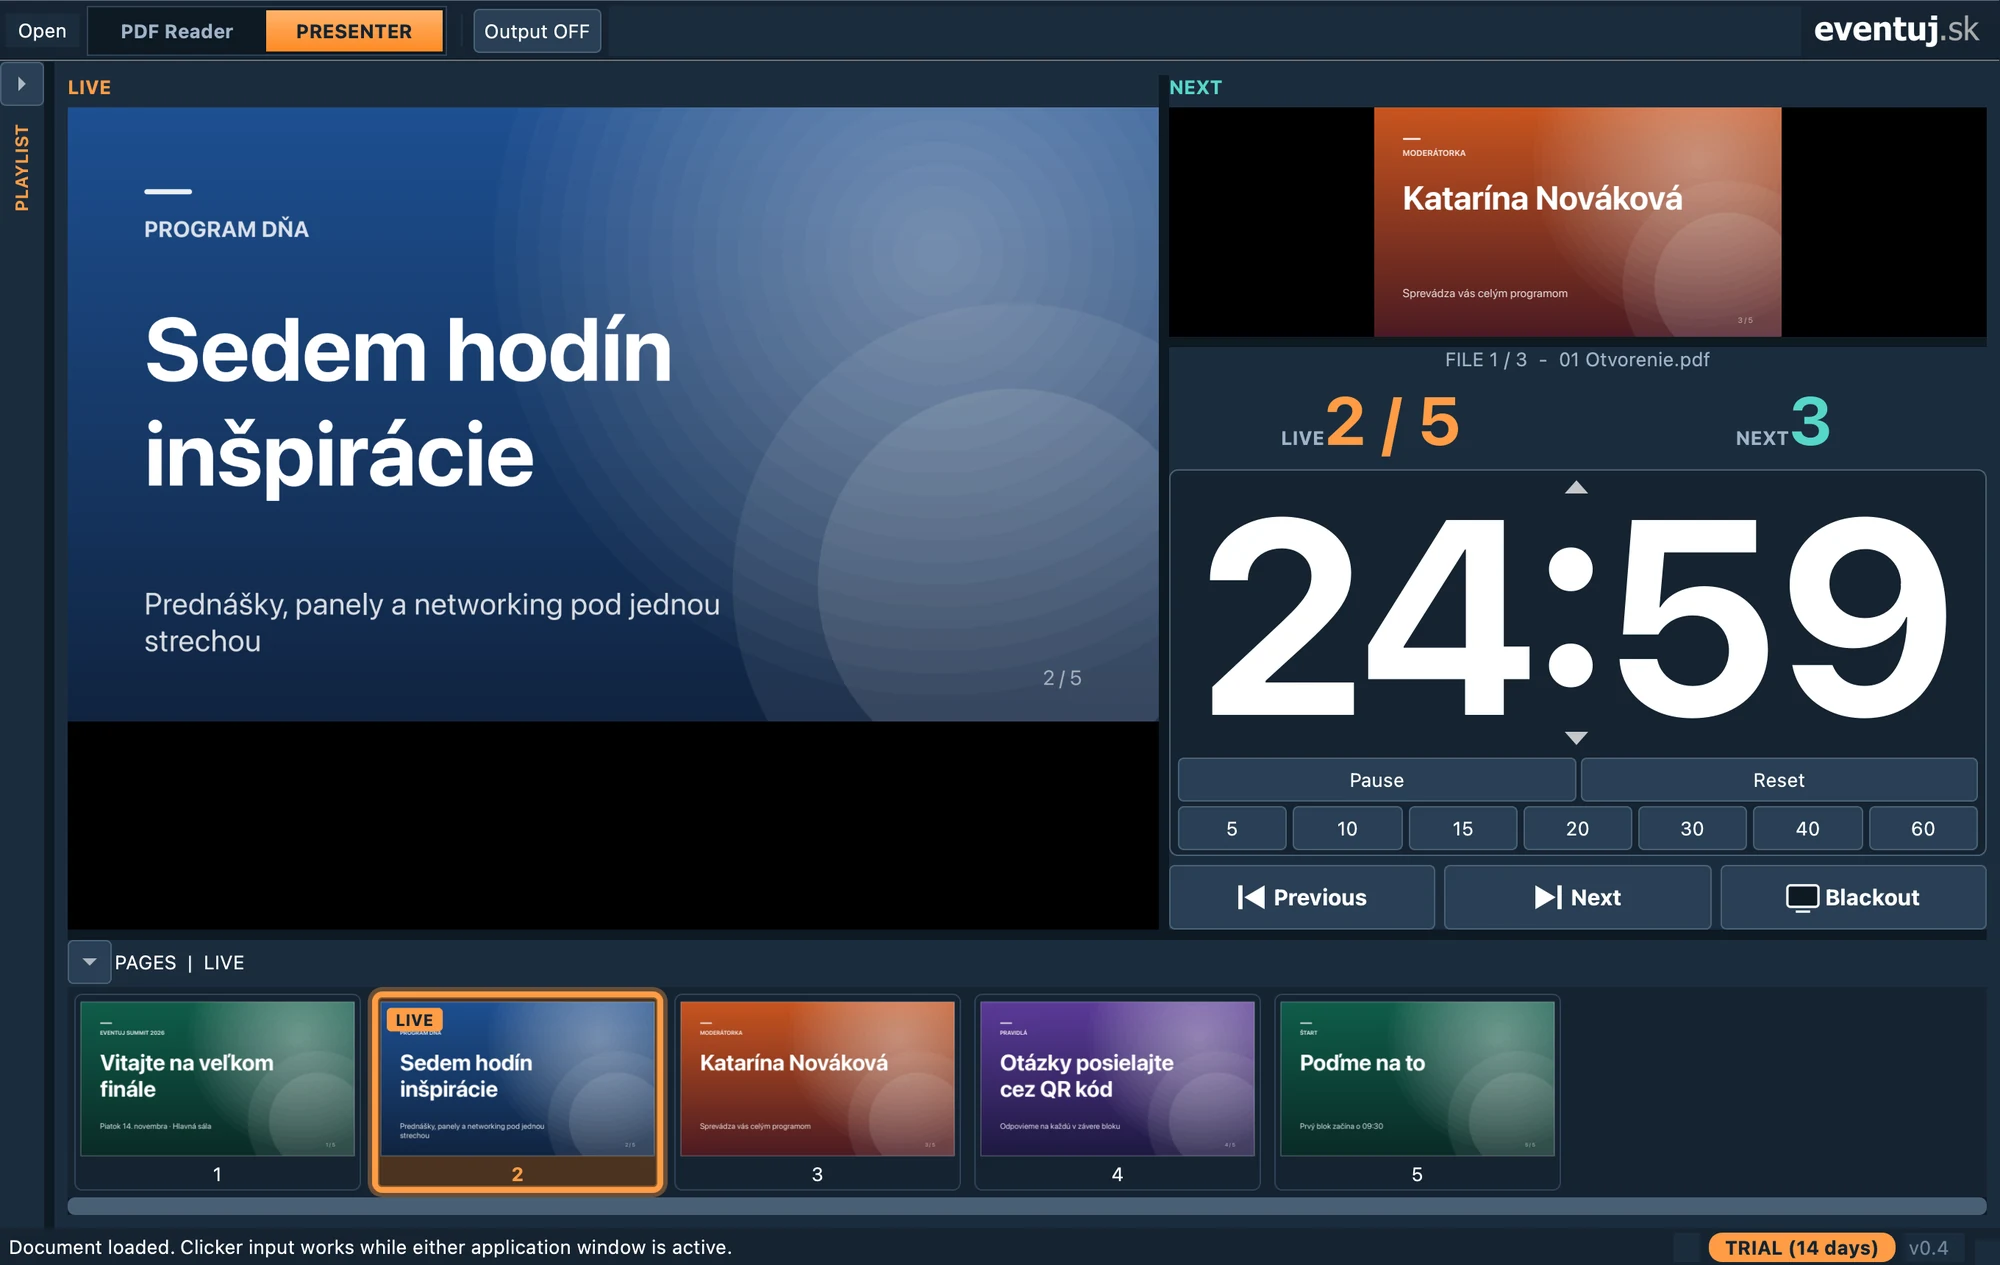Click the eventuj.sk logo

1896,30
